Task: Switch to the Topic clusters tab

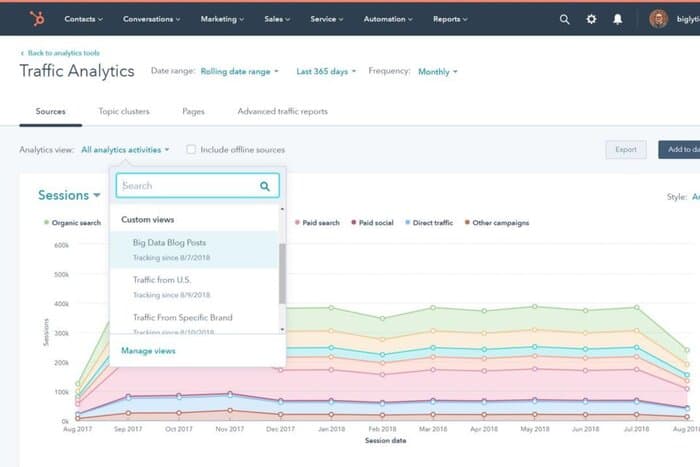Action: tap(124, 112)
